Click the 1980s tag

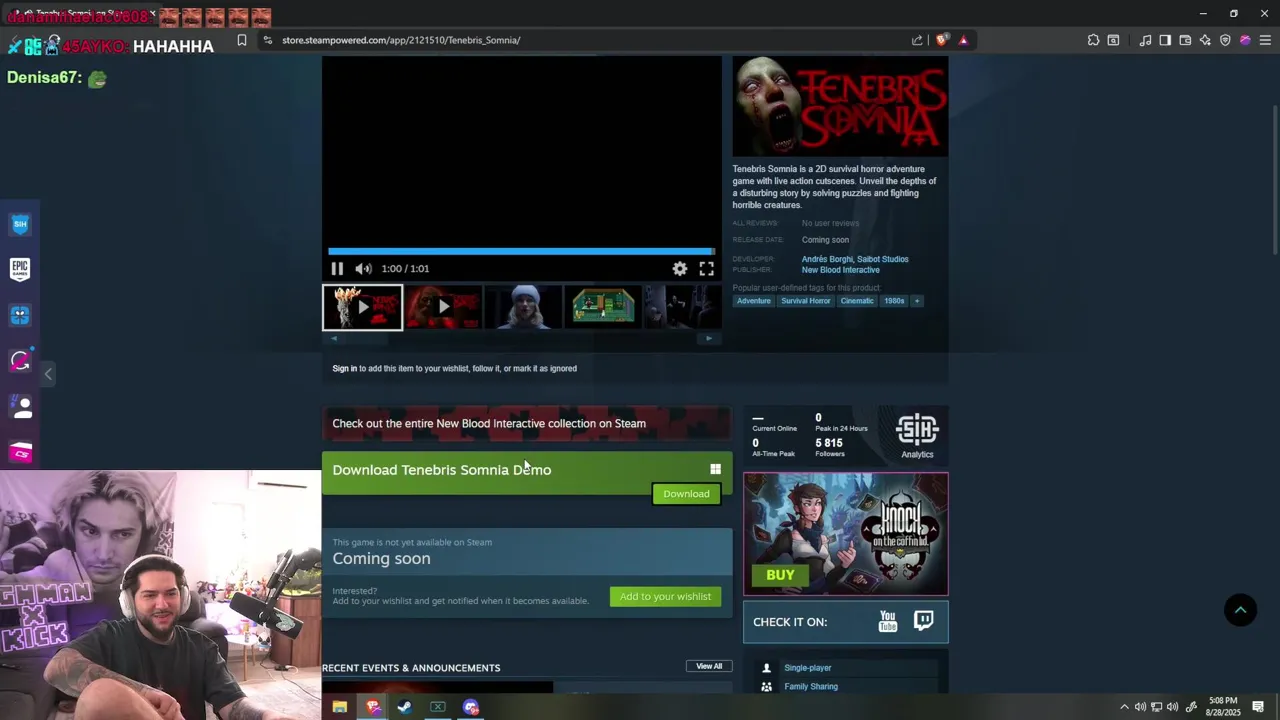(x=894, y=301)
